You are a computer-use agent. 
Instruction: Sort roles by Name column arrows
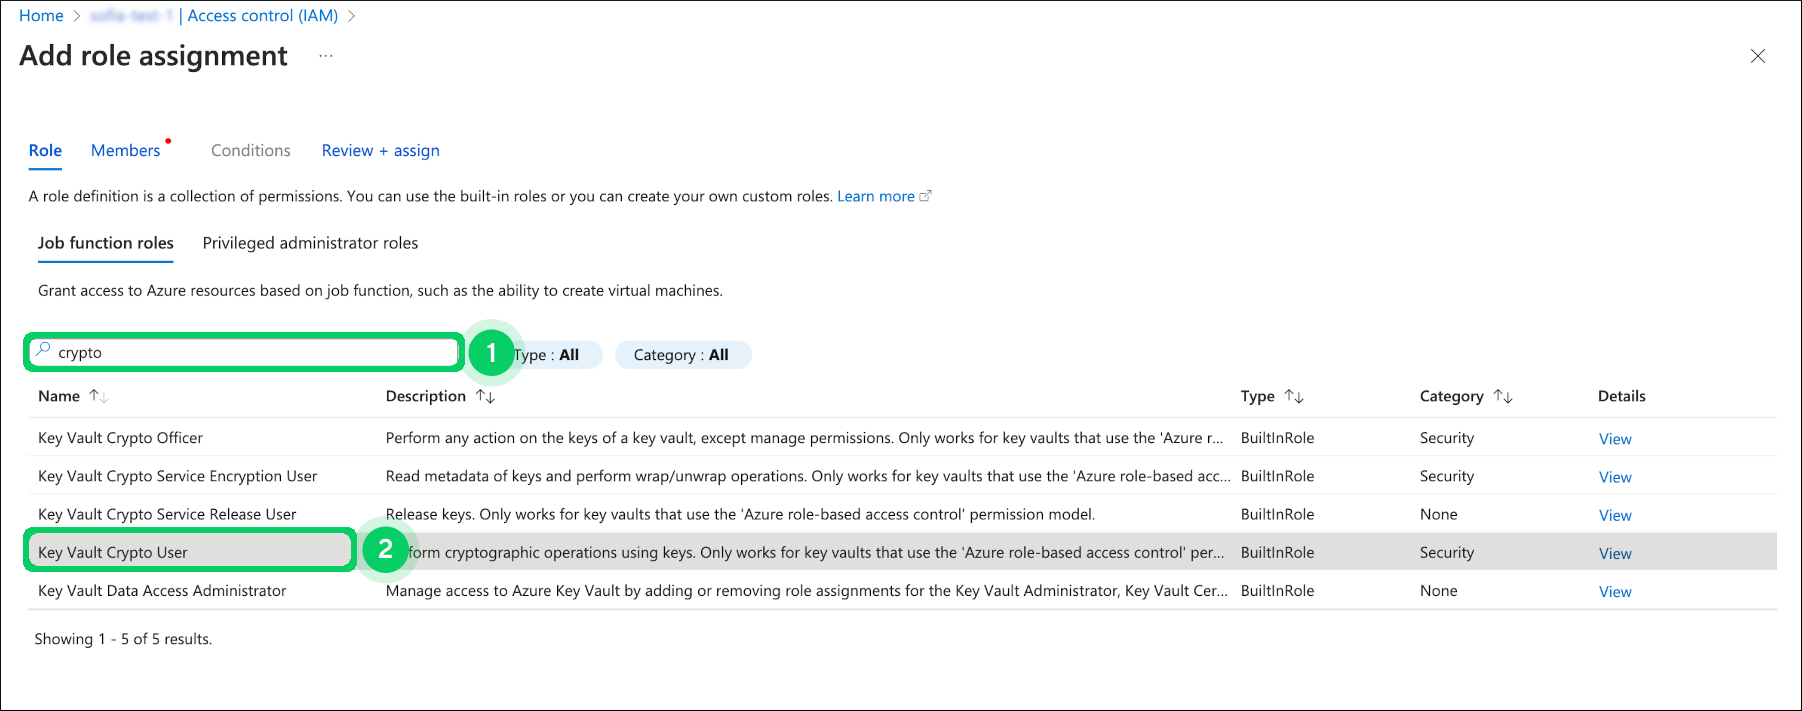pos(98,396)
